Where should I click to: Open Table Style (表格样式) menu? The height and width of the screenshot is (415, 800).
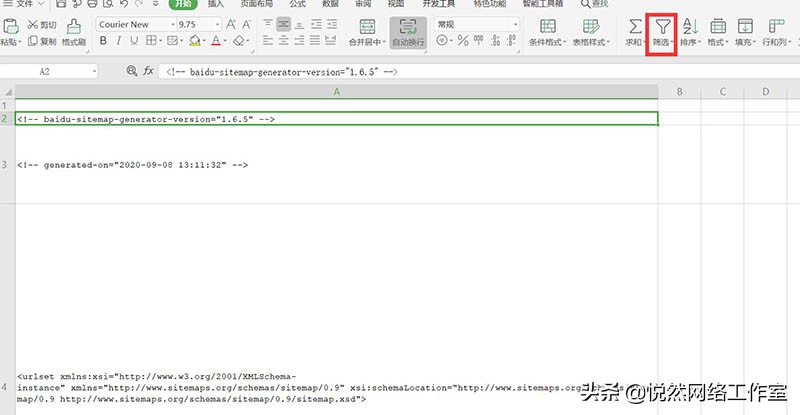point(591,33)
